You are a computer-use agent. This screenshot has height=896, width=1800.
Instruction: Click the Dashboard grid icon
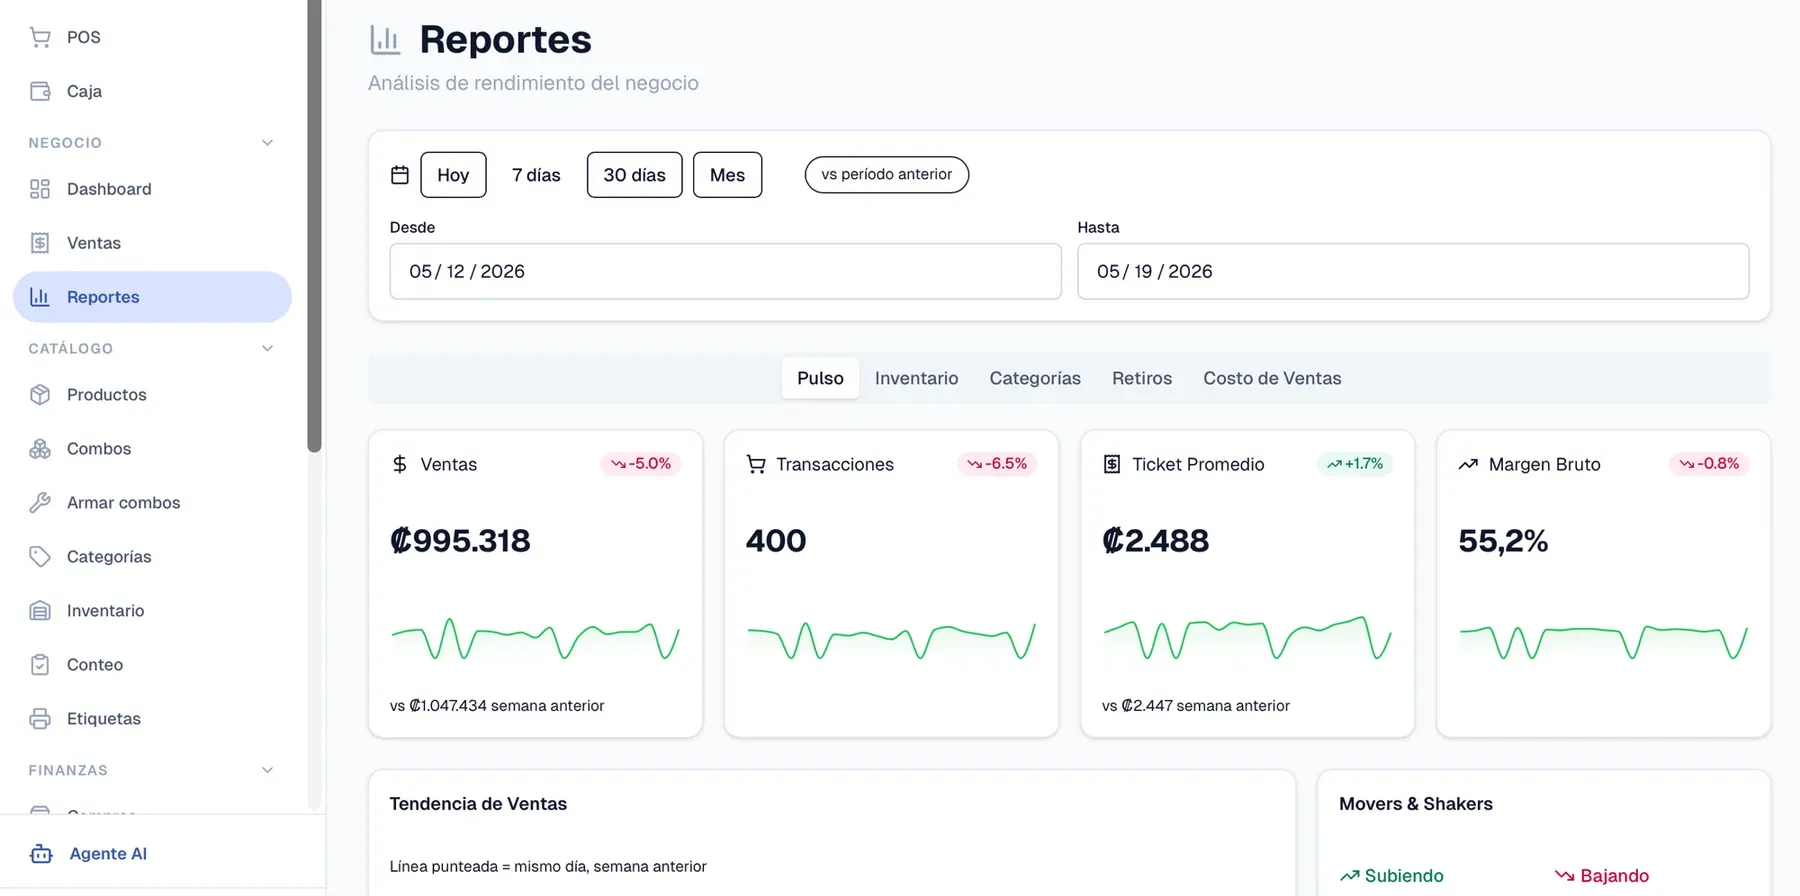tap(40, 189)
